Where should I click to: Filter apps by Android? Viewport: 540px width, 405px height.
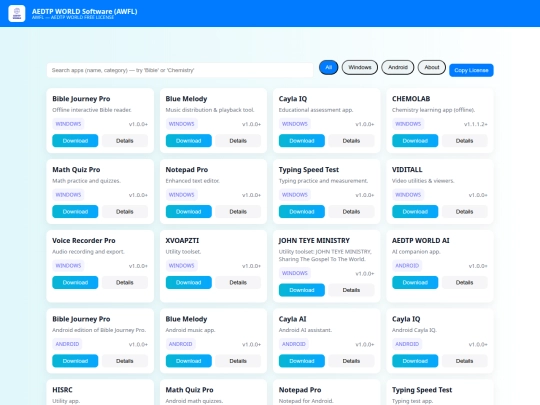click(x=398, y=67)
